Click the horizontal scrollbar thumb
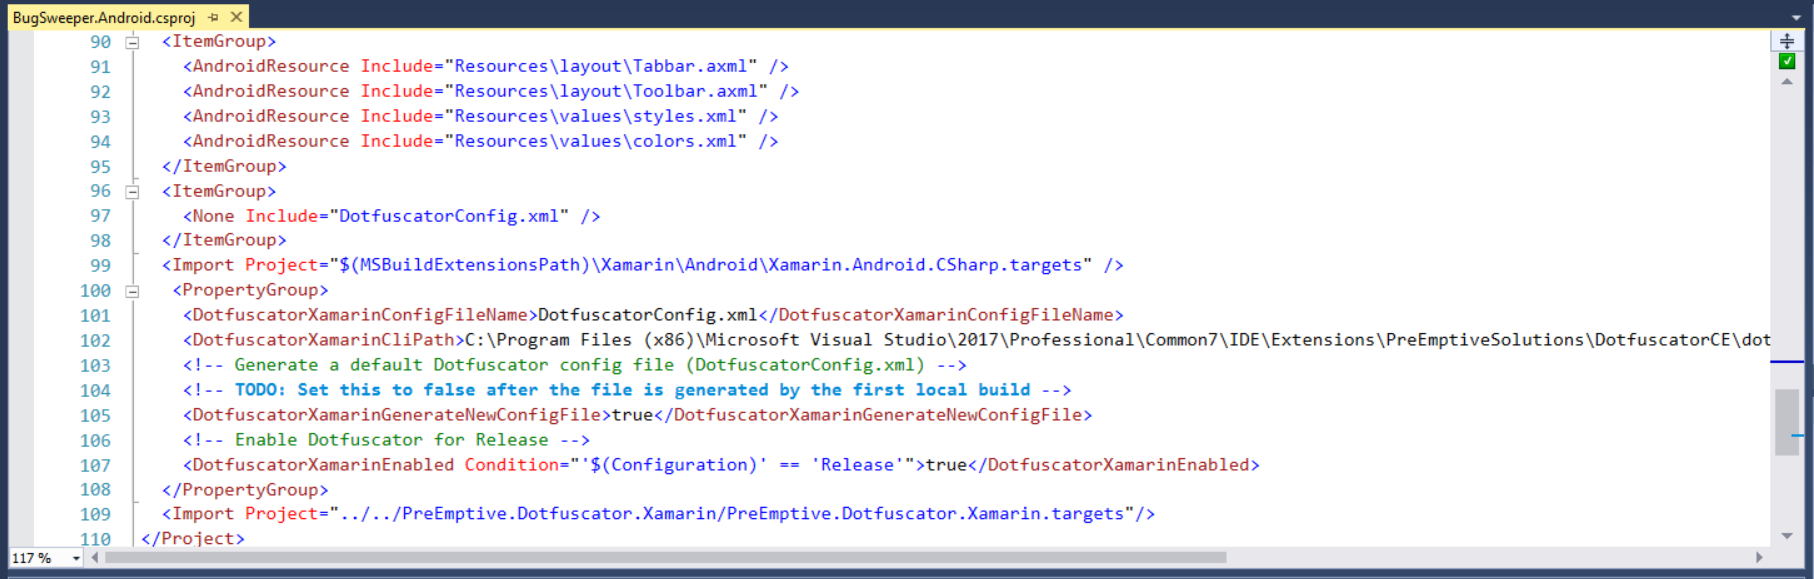Screen dimensions: 1814x579 [665, 557]
